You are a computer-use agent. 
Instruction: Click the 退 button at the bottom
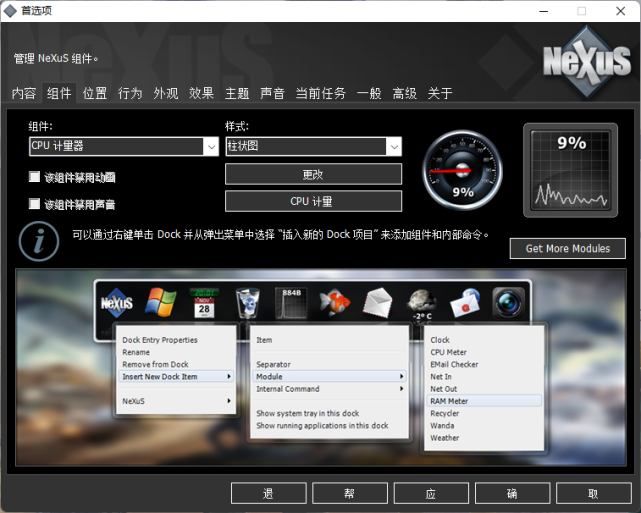click(x=269, y=493)
